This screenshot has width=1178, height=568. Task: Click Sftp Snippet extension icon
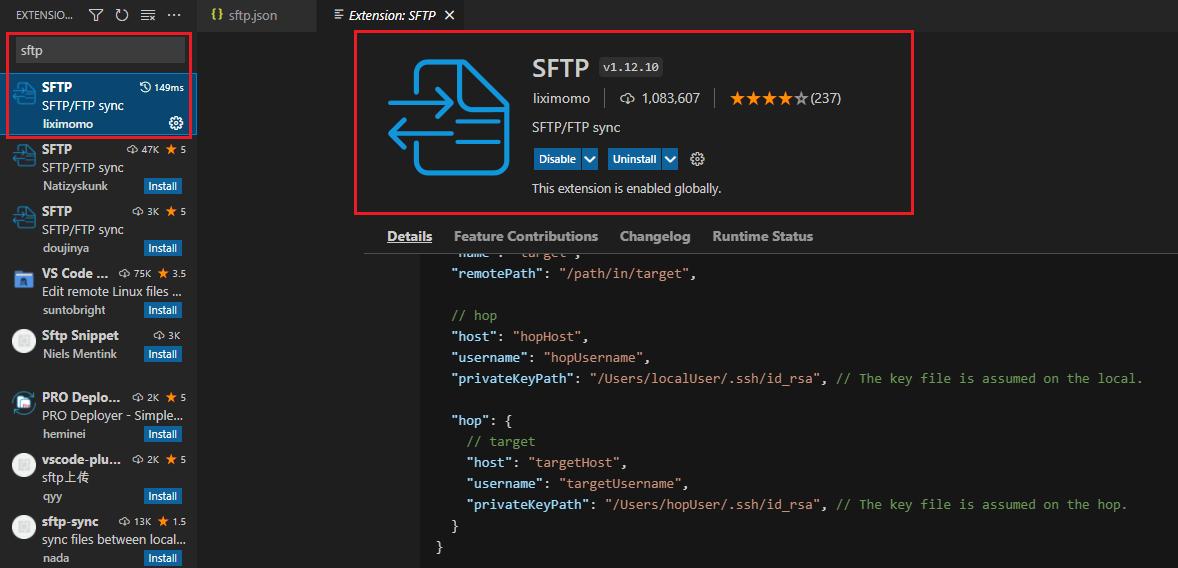[25, 341]
